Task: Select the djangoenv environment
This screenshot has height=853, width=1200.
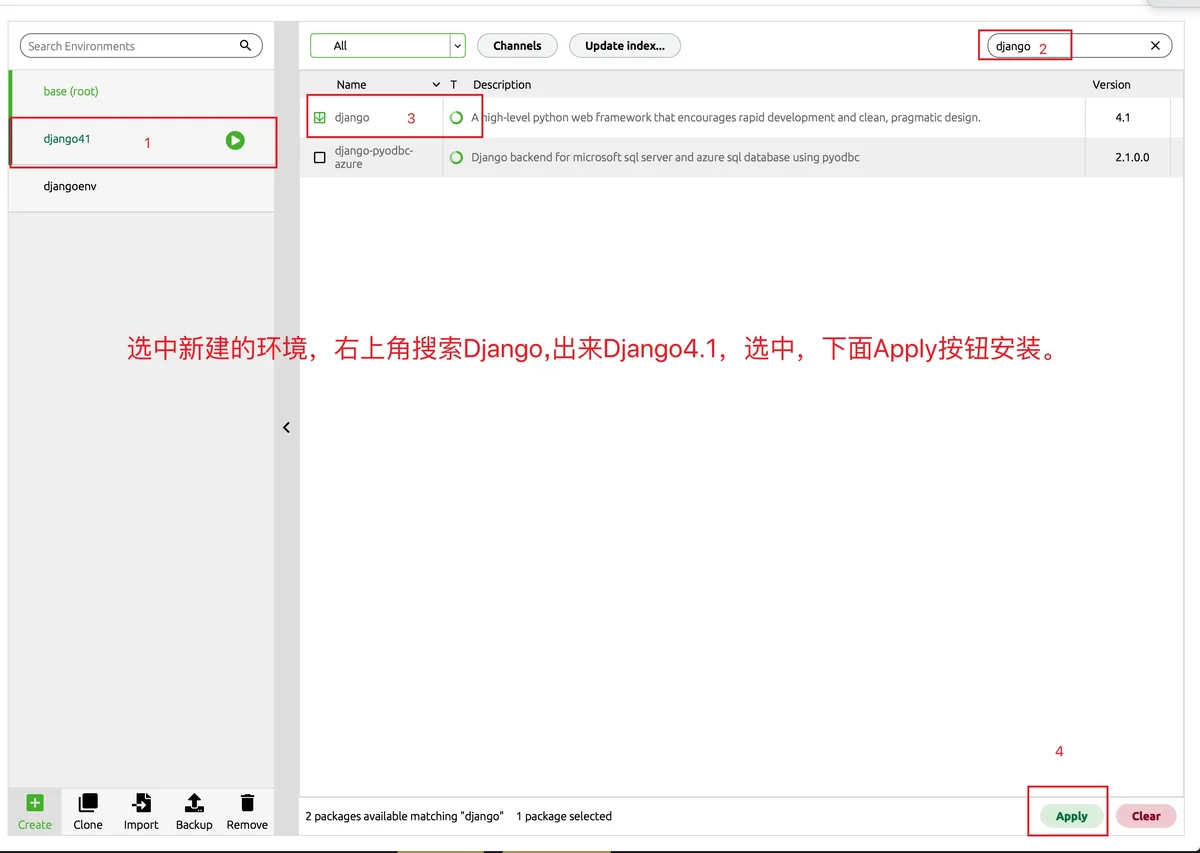Action: point(141,187)
